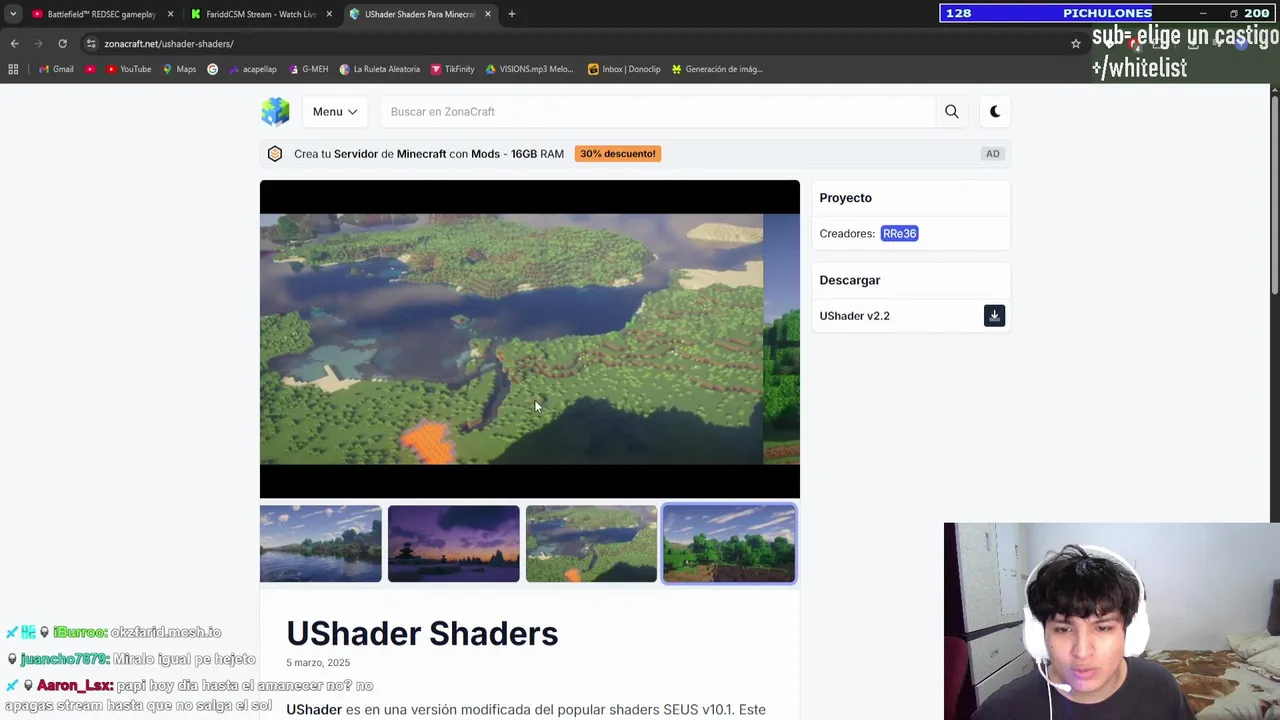Click the UShader v2.2 text

coord(854,316)
